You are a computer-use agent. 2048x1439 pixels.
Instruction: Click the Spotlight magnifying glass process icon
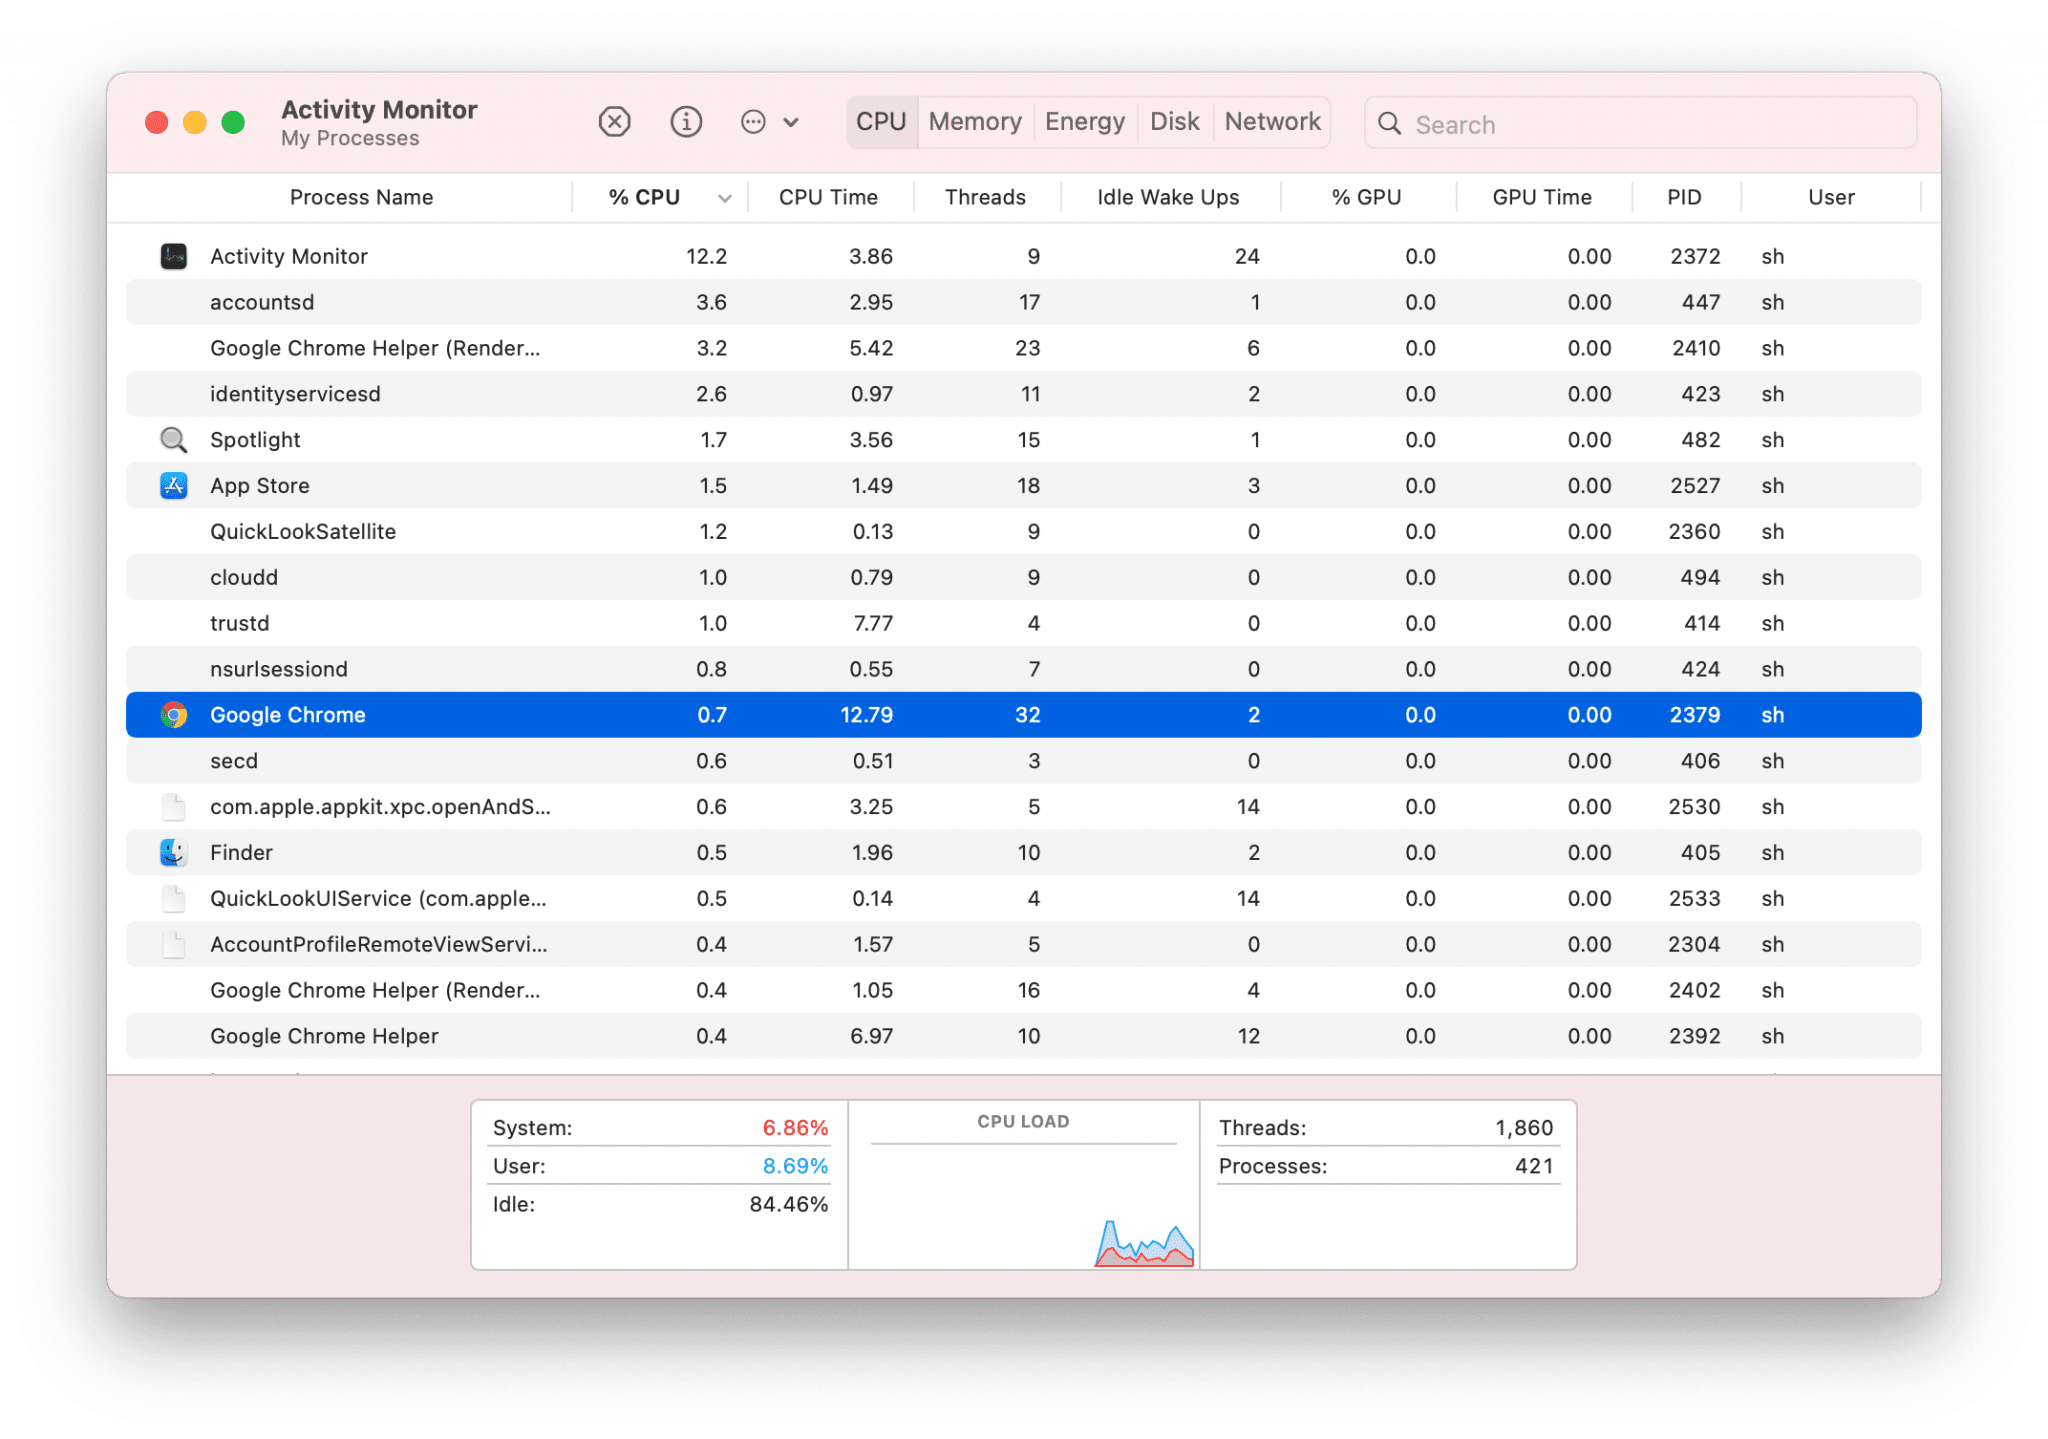[x=174, y=440]
